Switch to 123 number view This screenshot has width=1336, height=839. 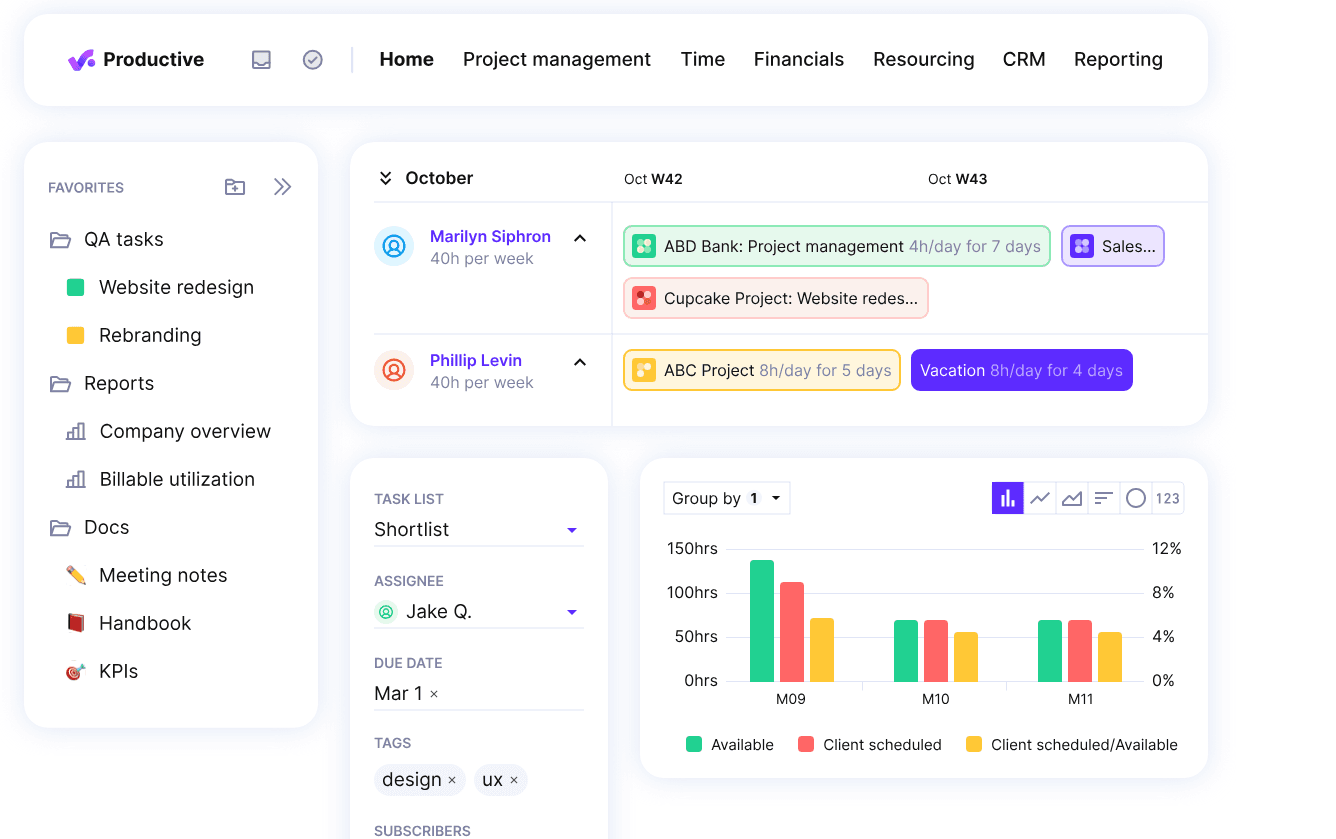tap(1168, 498)
